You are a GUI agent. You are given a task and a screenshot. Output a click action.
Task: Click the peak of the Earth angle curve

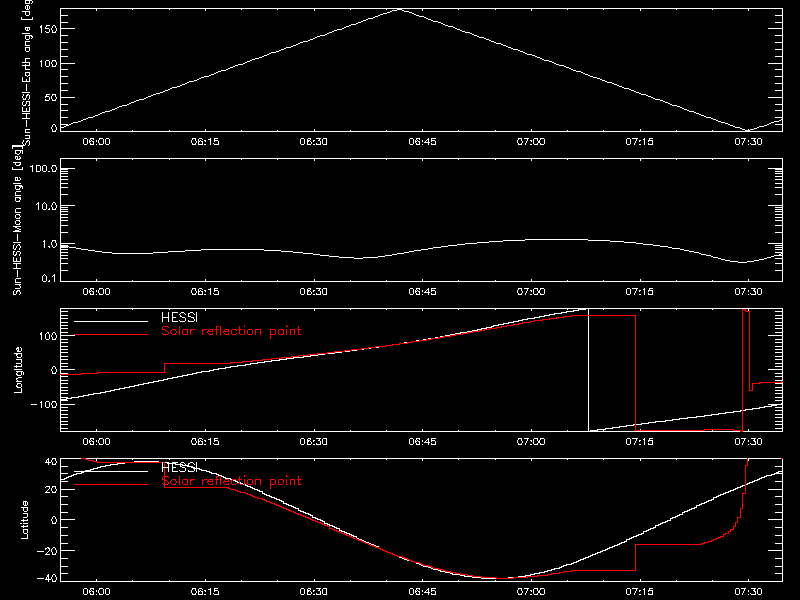399,9
